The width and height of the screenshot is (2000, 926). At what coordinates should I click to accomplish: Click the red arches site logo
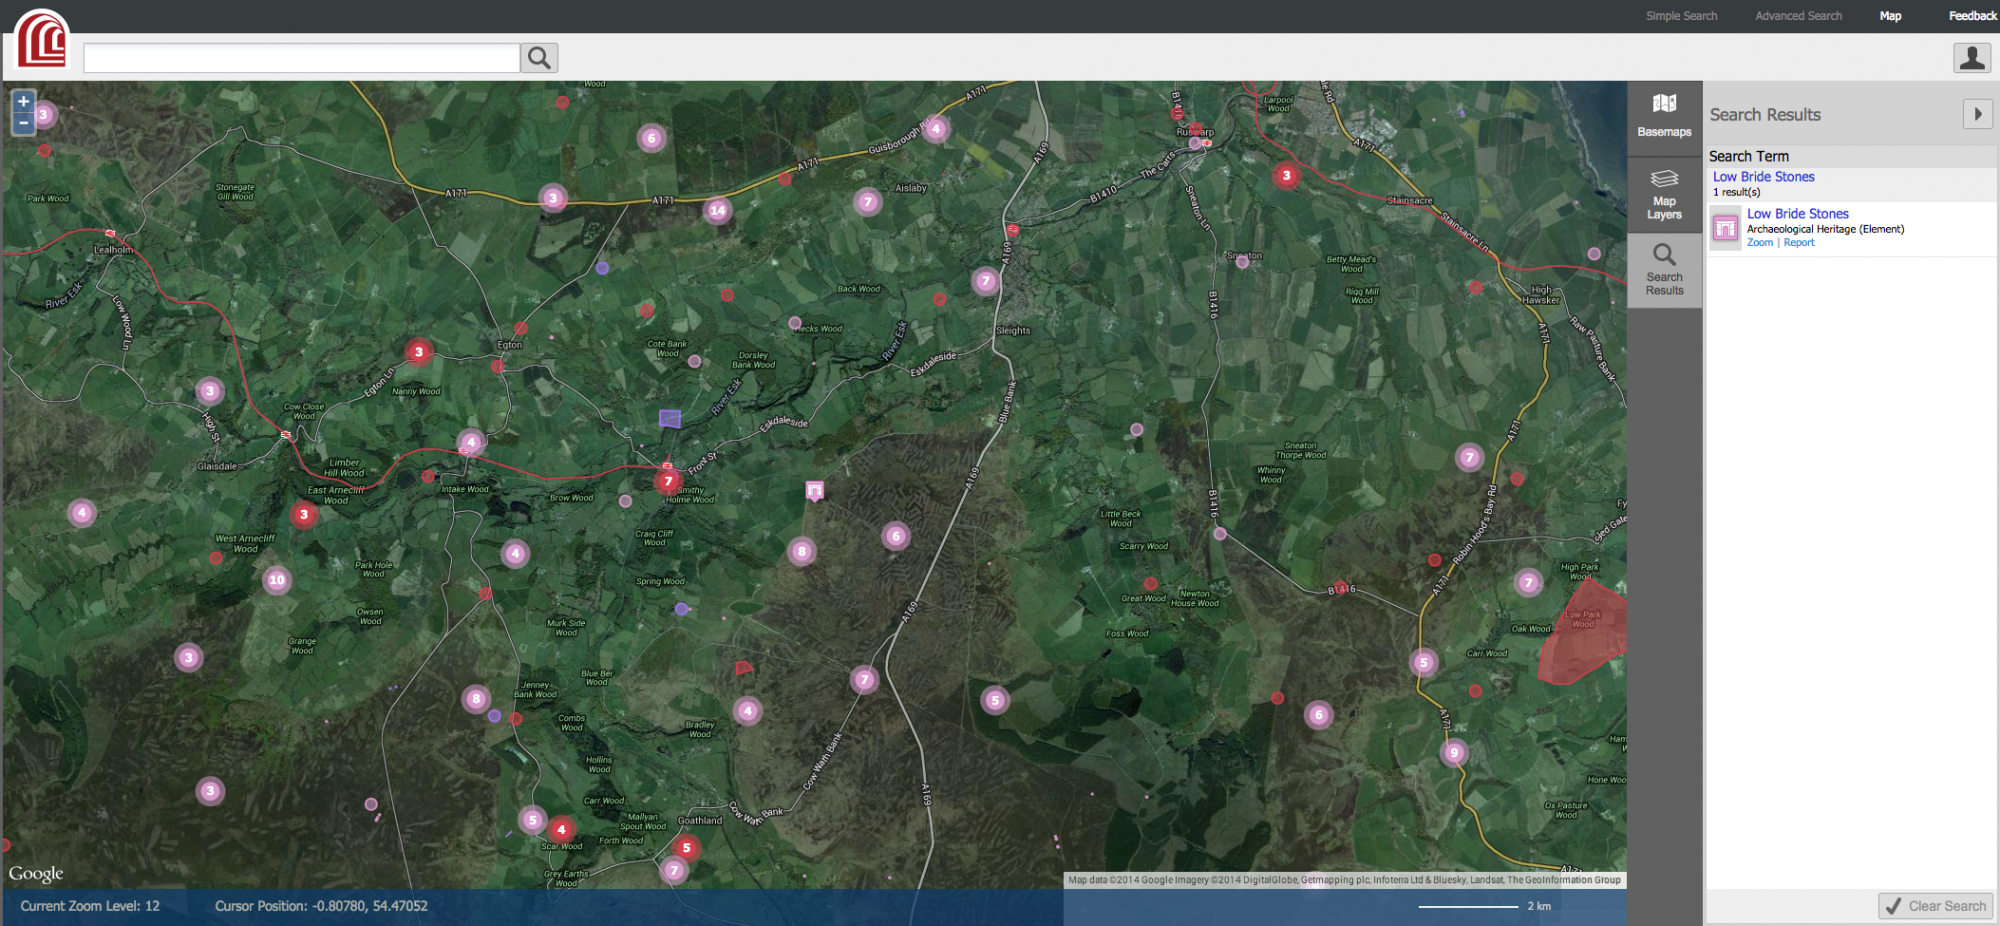(x=41, y=40)
